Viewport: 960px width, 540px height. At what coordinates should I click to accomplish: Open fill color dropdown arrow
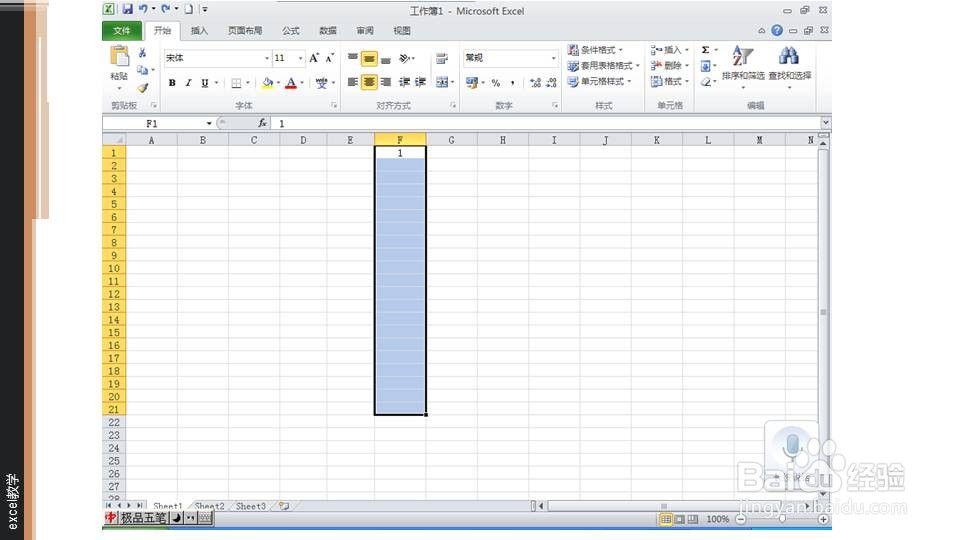[x=278, y=83]
